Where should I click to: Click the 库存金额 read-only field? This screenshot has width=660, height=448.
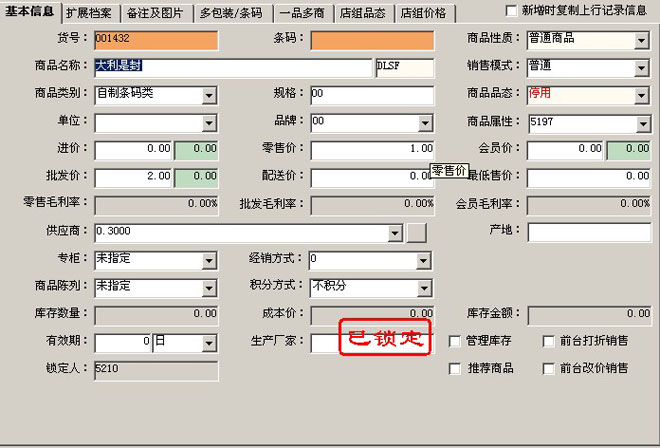tap(589, 316)
